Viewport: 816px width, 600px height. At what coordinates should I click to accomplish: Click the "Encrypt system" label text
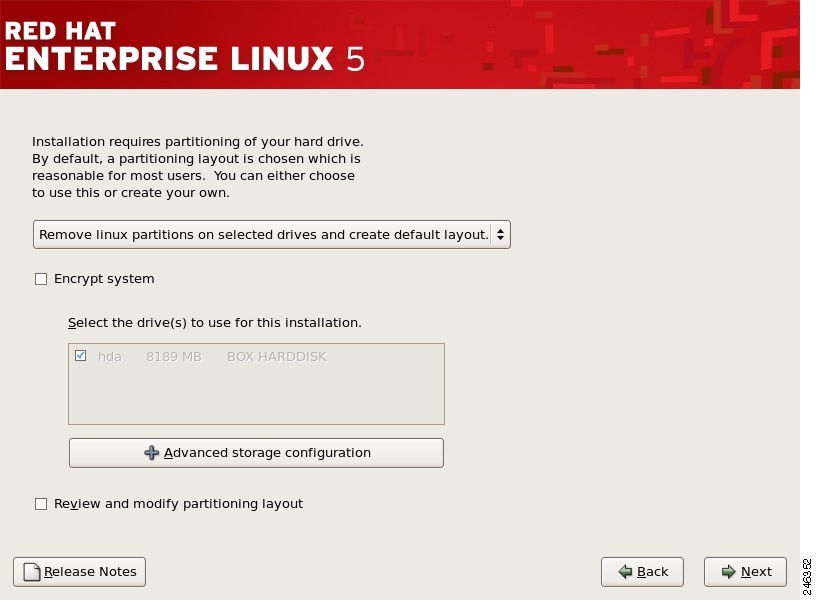coord(104,279)
